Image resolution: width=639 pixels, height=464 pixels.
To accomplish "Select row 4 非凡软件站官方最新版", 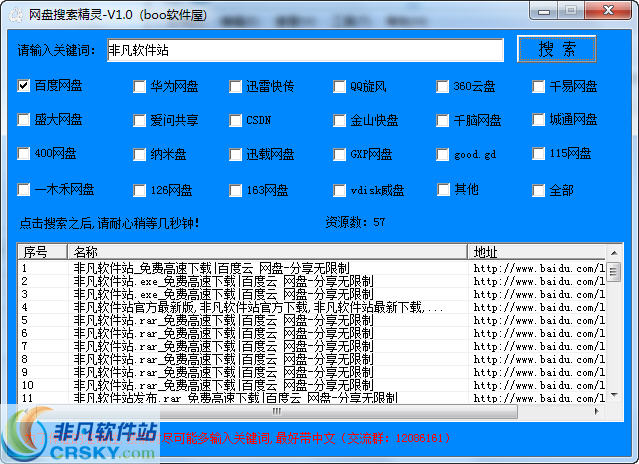I will tap(311, 307).
